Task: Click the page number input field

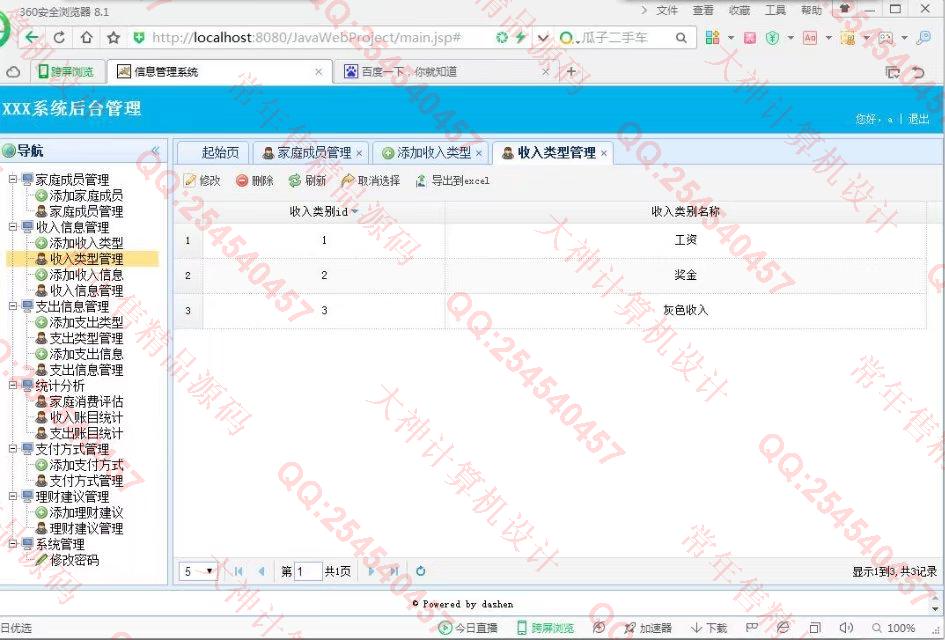Action: (x=307, y=571)
